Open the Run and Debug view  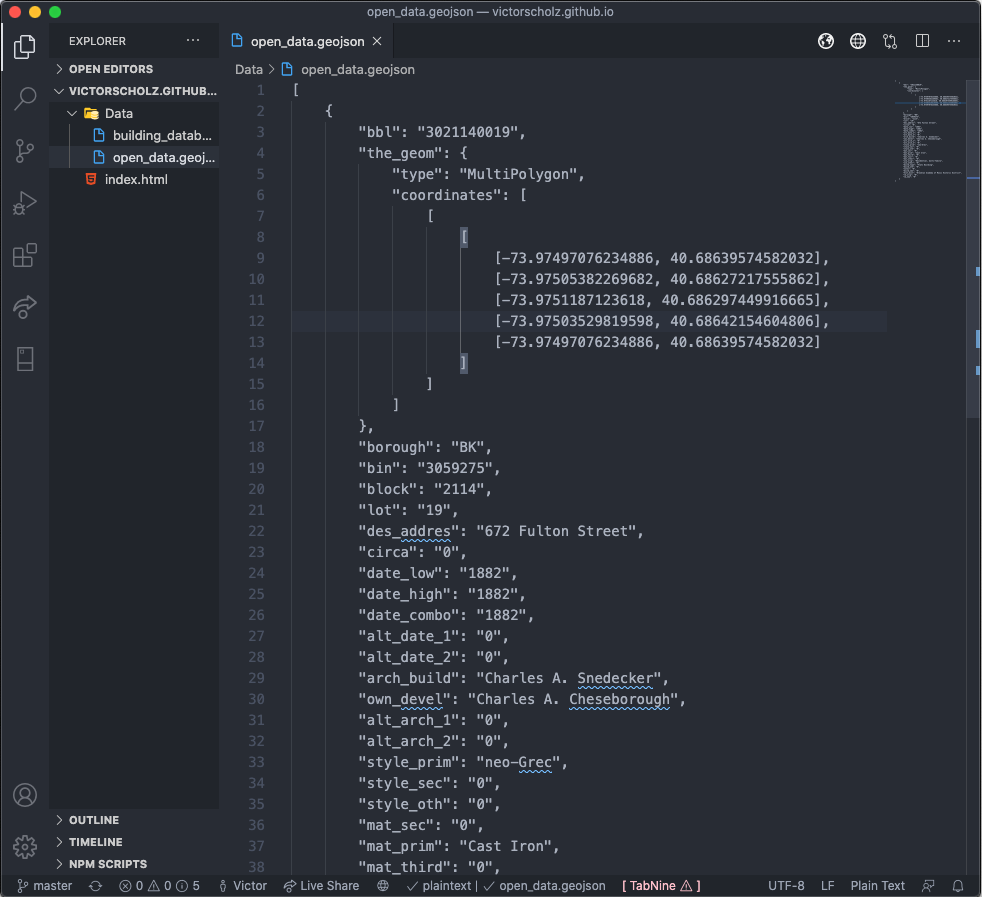point(24,202)
